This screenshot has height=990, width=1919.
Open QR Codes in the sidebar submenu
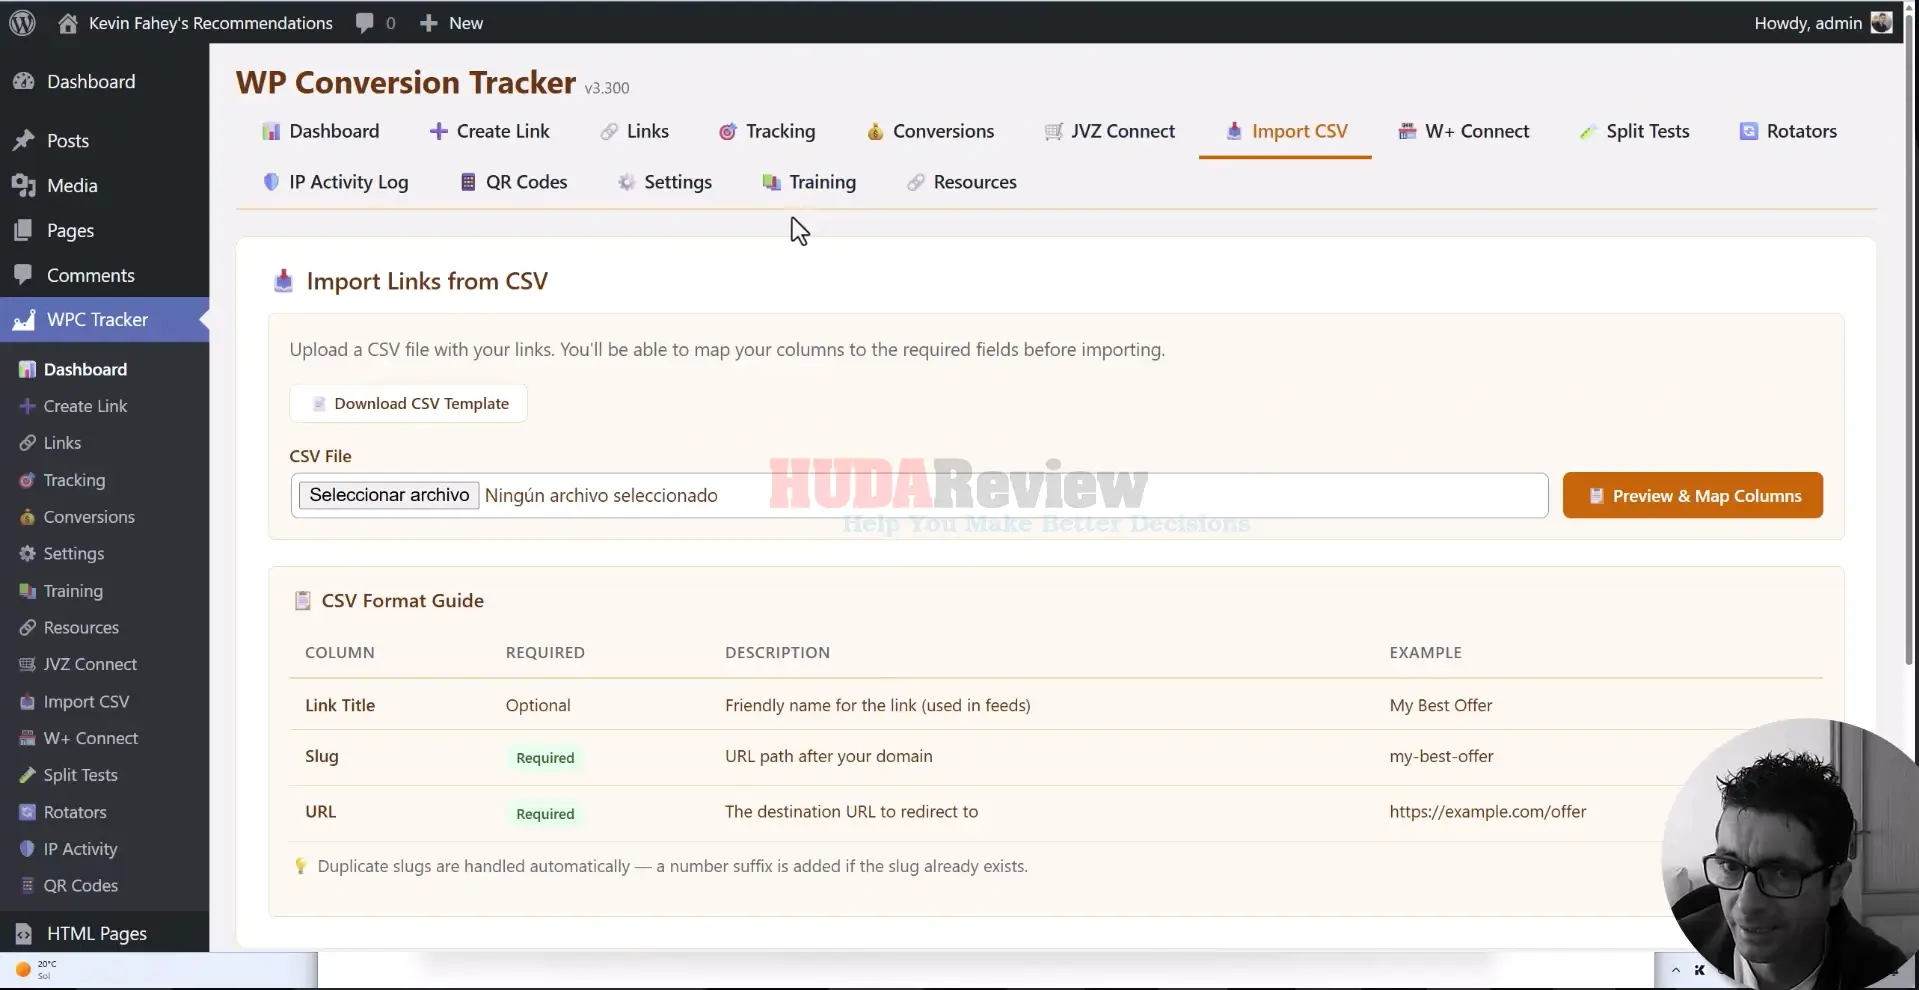click(80, 886)
